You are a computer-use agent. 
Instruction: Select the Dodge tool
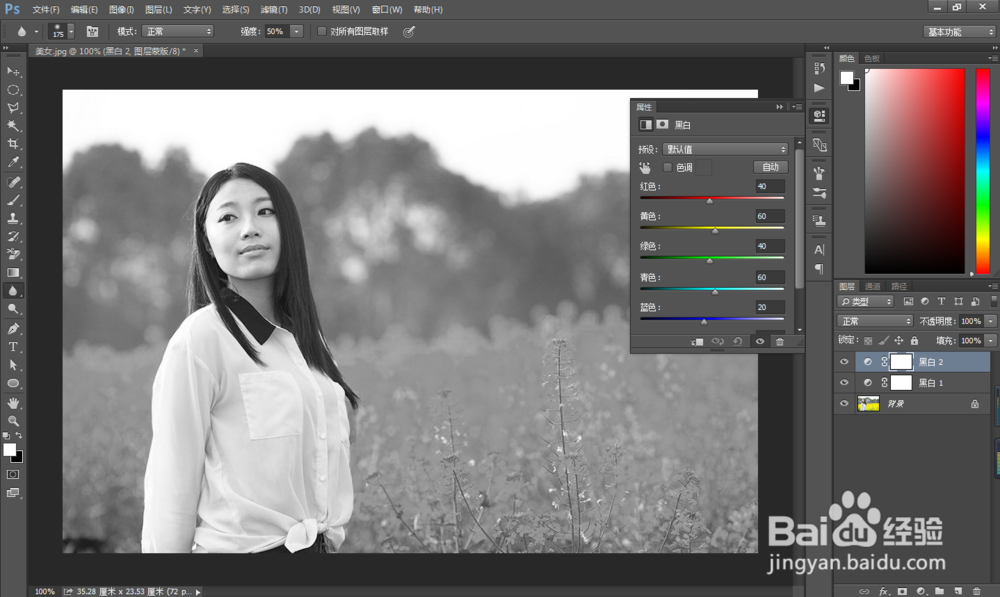click(x=13, y=309)
